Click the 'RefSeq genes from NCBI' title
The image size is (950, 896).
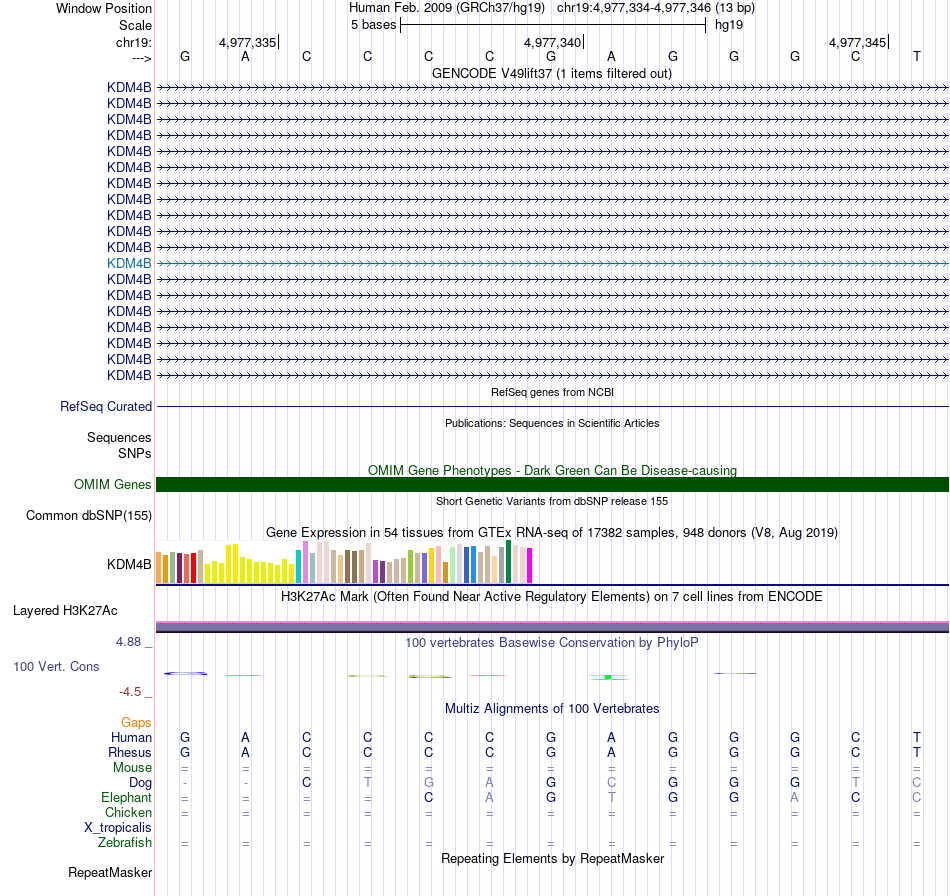click(553, 393)
